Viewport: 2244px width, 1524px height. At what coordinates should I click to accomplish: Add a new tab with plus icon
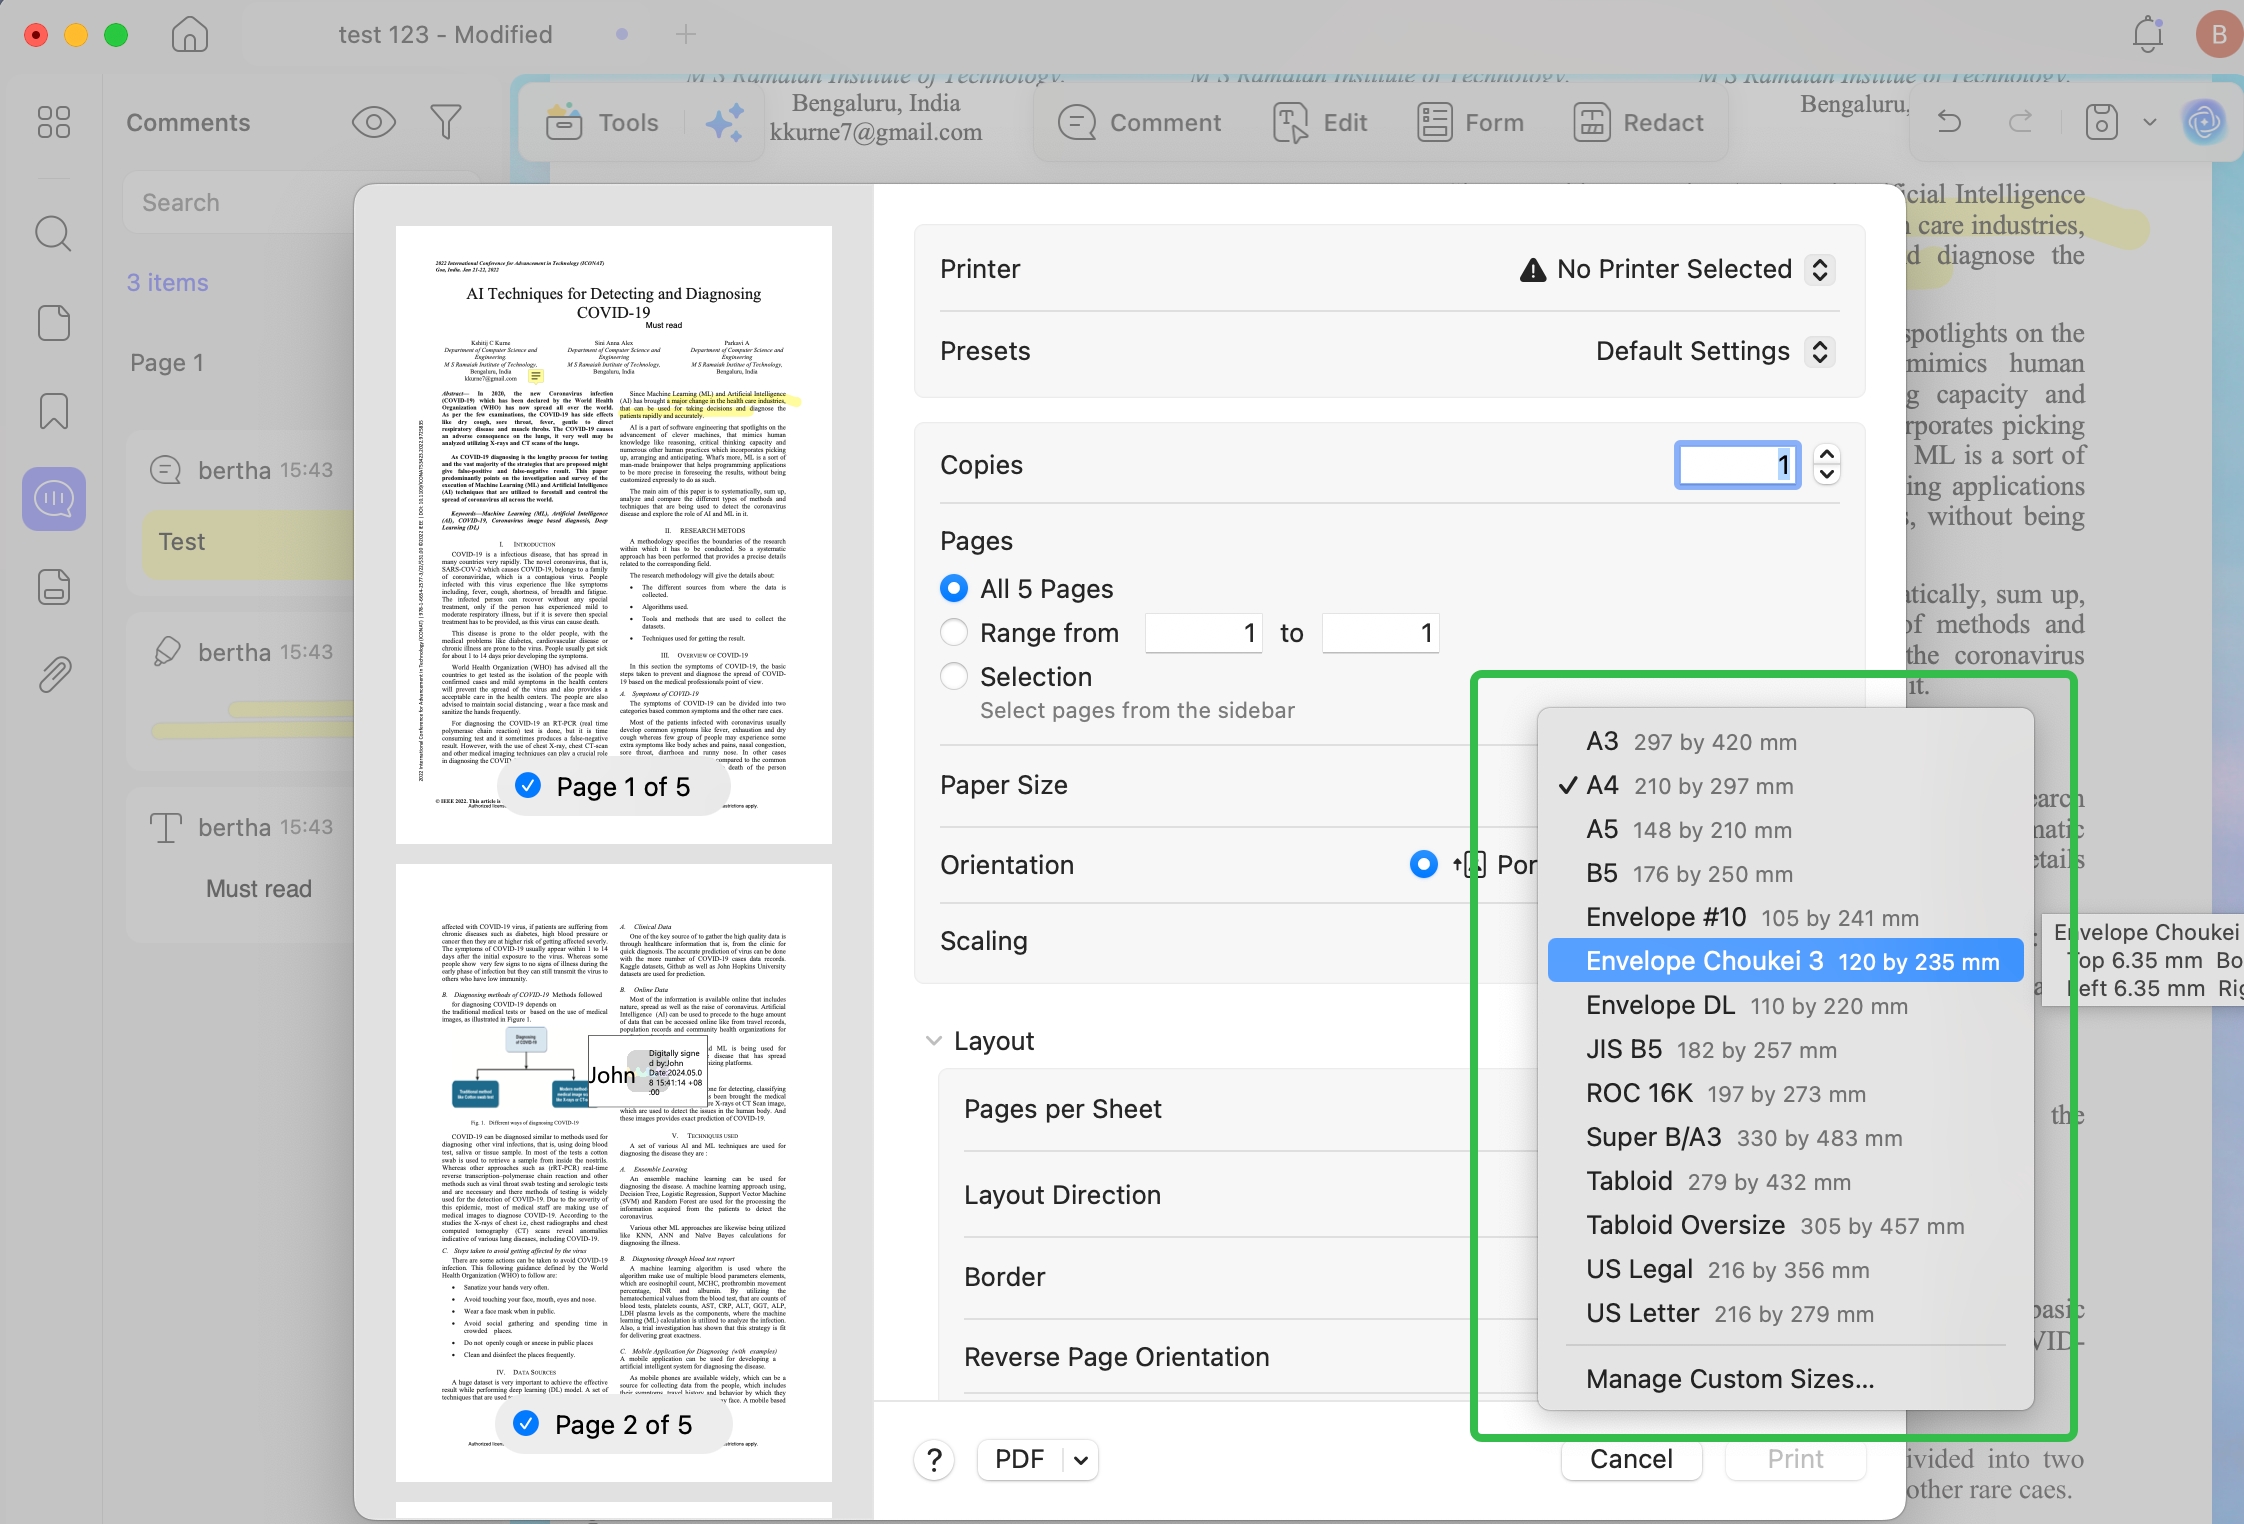click(x=686, y=35)
